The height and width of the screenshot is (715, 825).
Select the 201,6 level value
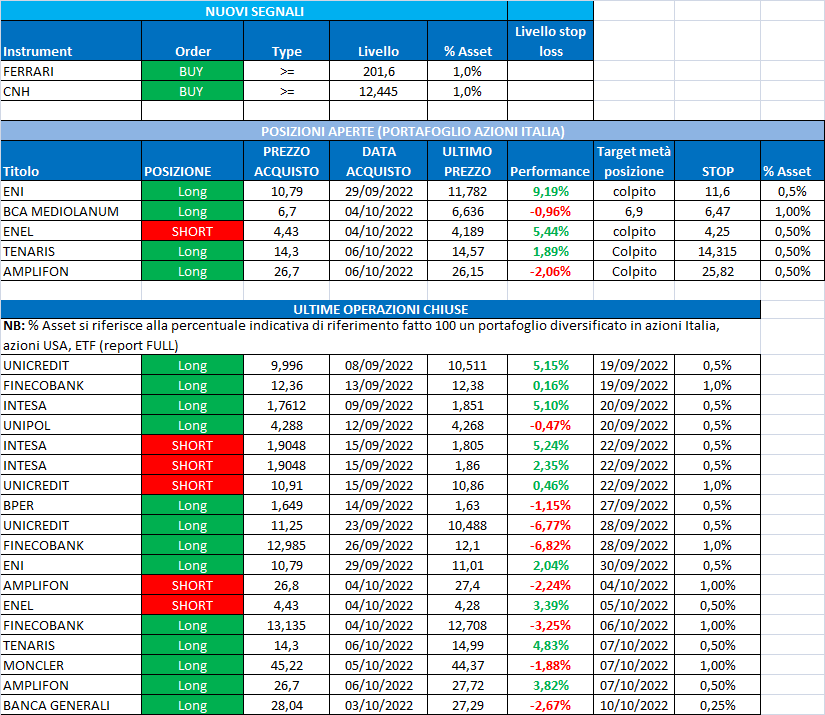pyautogui.click(x=379, y=71)
